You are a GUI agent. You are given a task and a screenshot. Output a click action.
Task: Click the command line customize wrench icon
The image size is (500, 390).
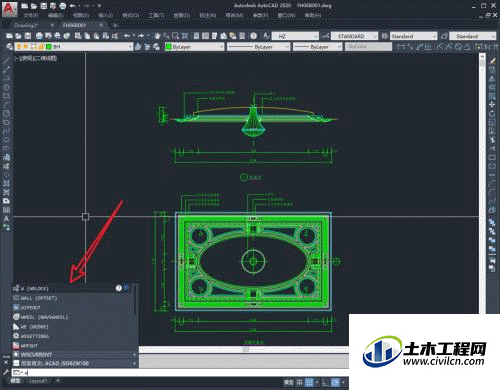6,372
